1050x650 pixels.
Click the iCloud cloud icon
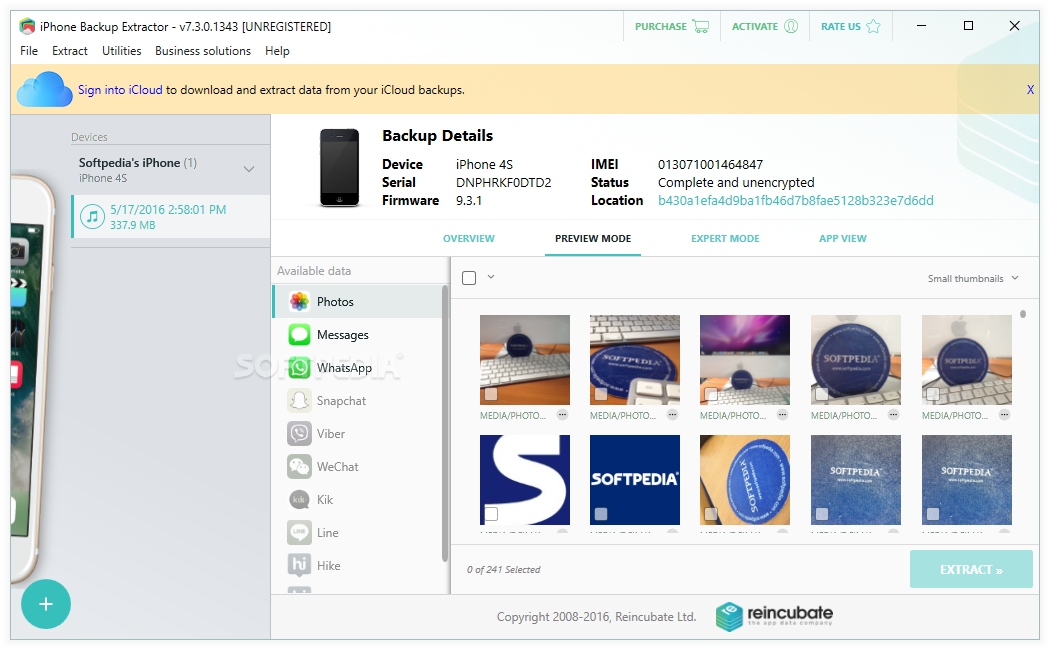44,90
